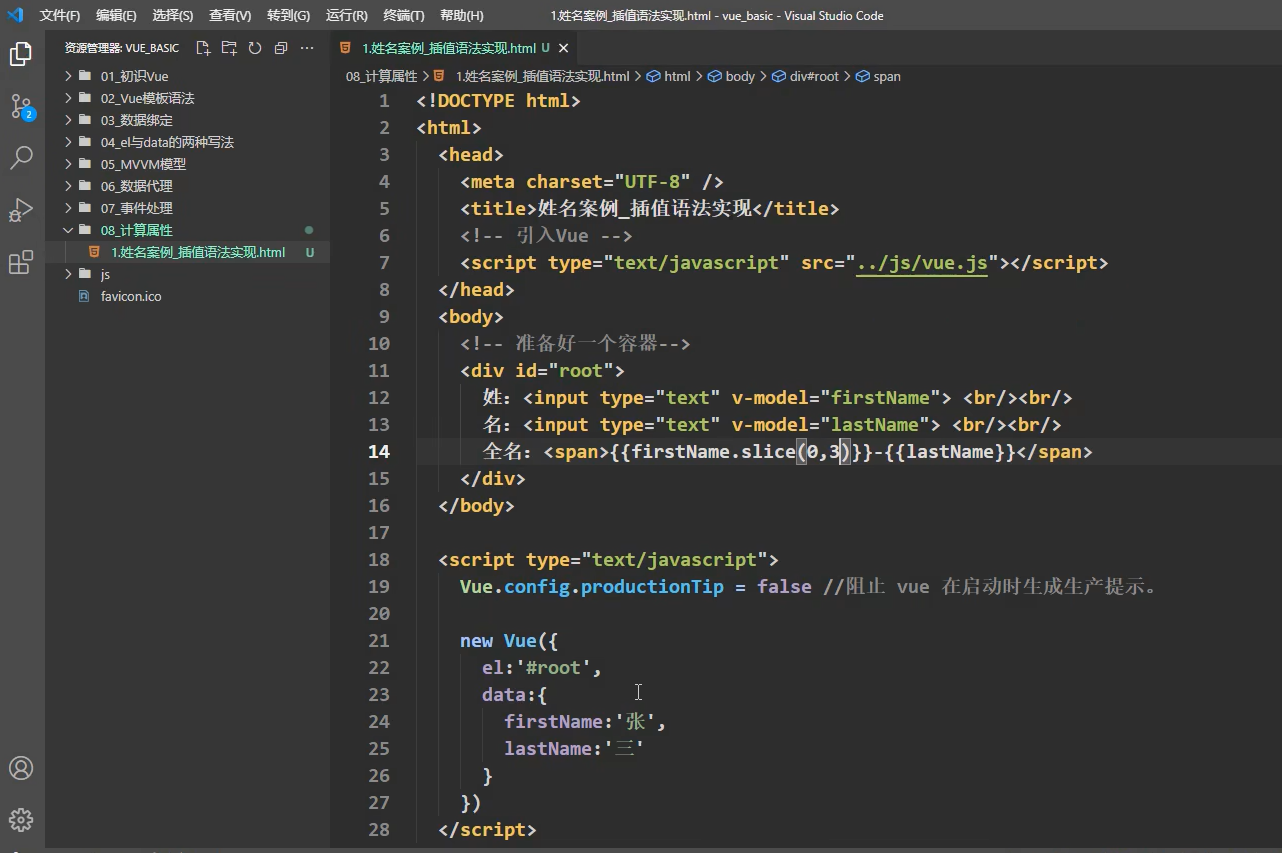Open the 编辑(E) menu
This screenshot has width=1282, height=853.
coord(116,16)
